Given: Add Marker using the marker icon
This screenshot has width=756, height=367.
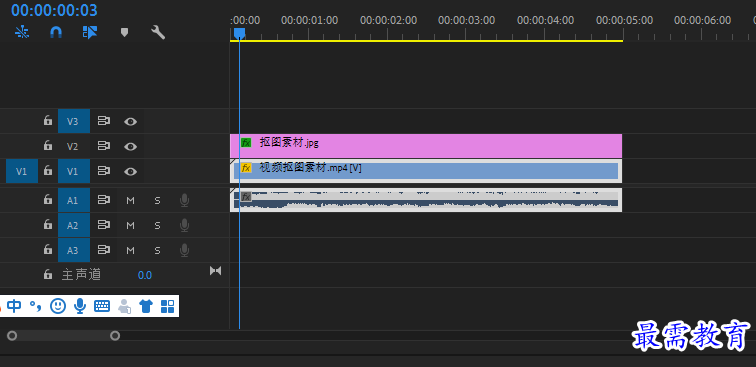Looking at the screenshot, I should (x=124, y=32).
